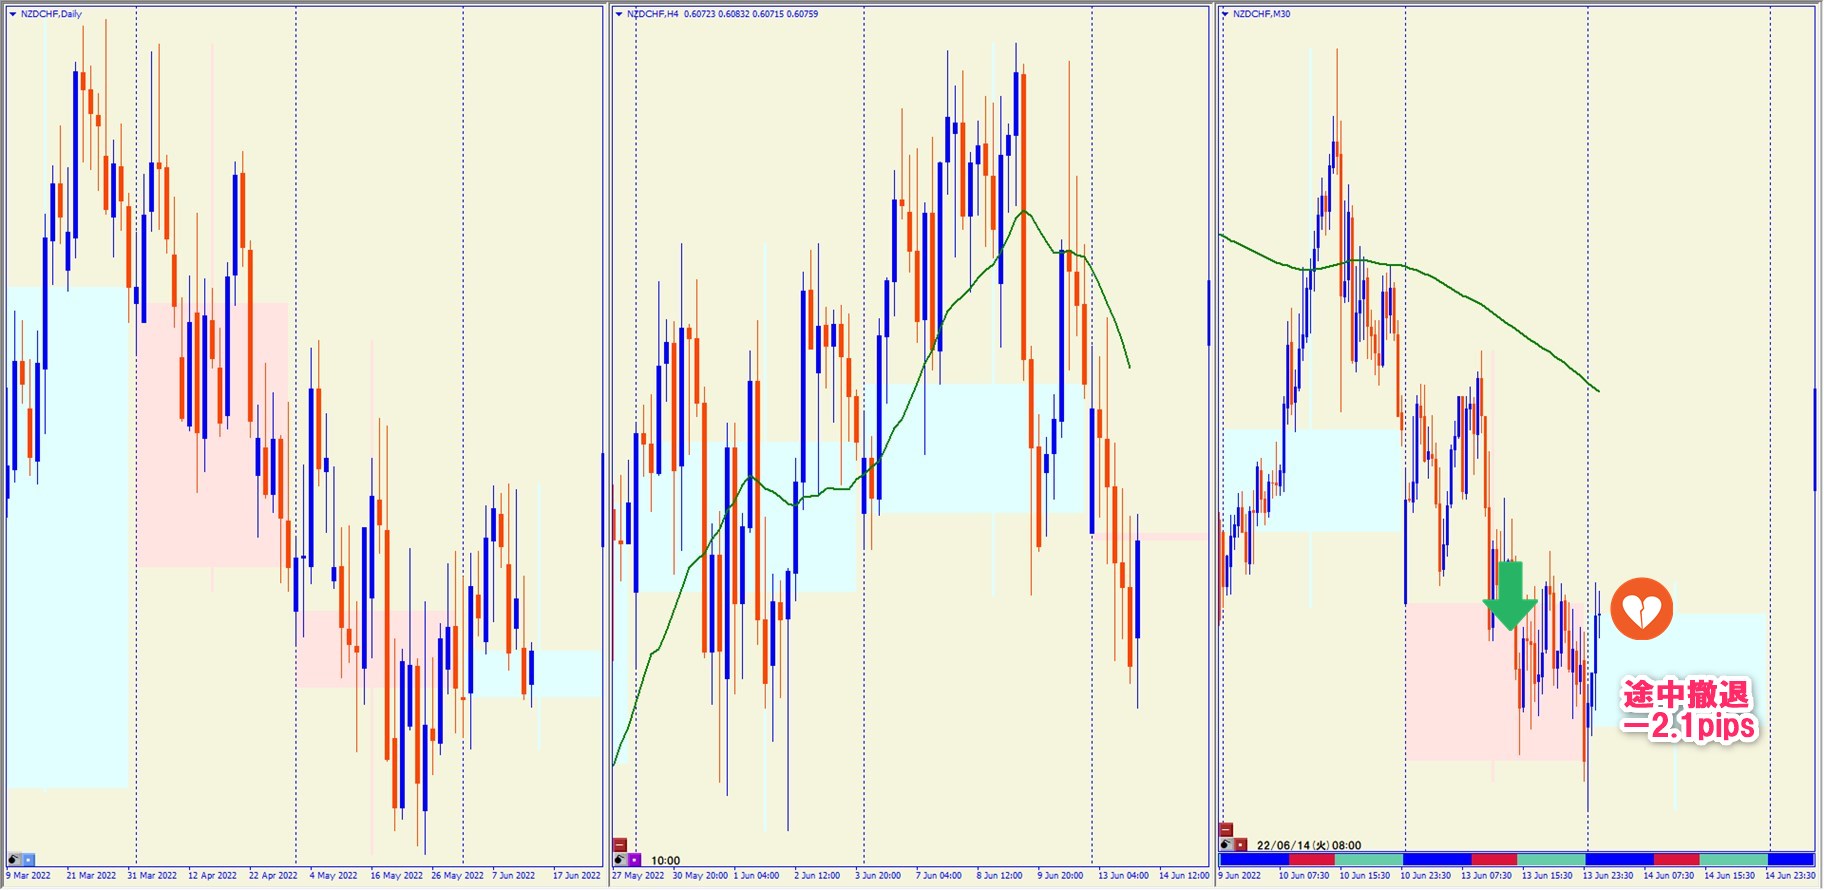The height and width of the screenshot is (890, 1824).
Task: Click the bomb icon on M30 chart
Action: (x=1226, y=845)
